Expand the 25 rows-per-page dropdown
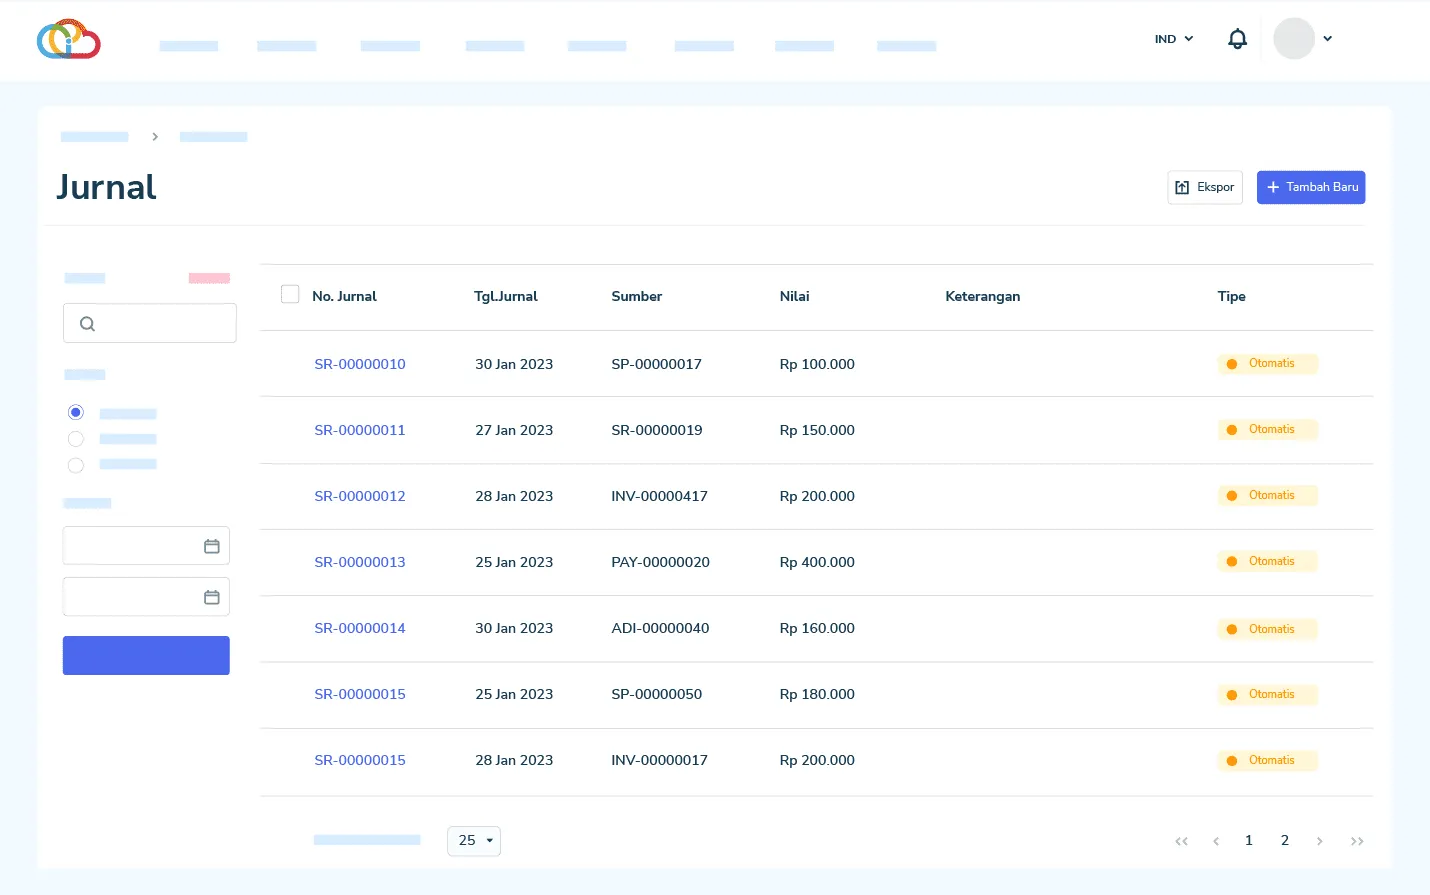This screenshot has width=1430, height=895. coord(474,841)
